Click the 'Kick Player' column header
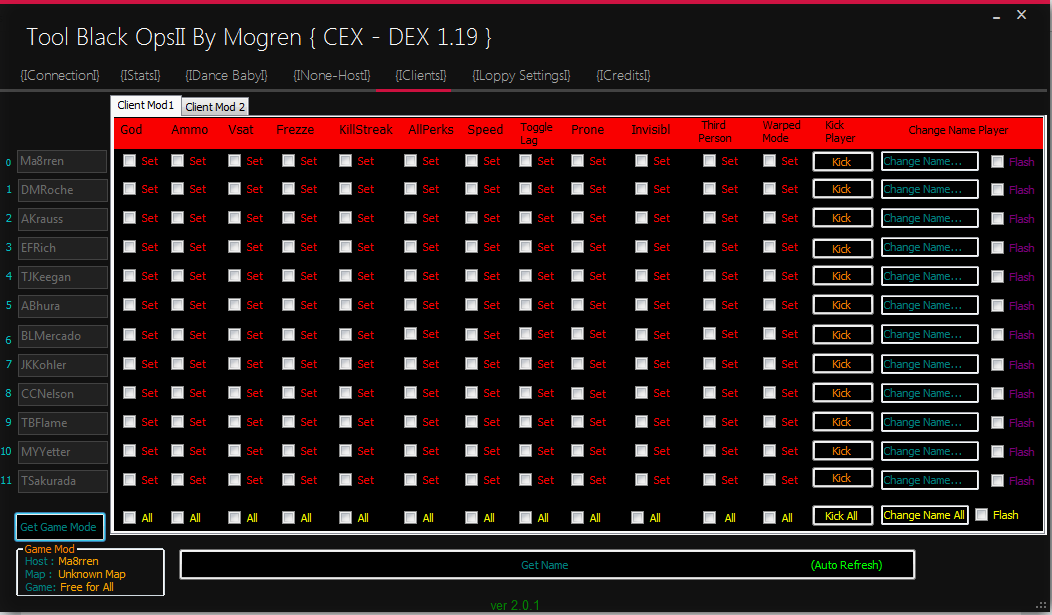Screen dimensions: 1052x615 tap(840, 131)
